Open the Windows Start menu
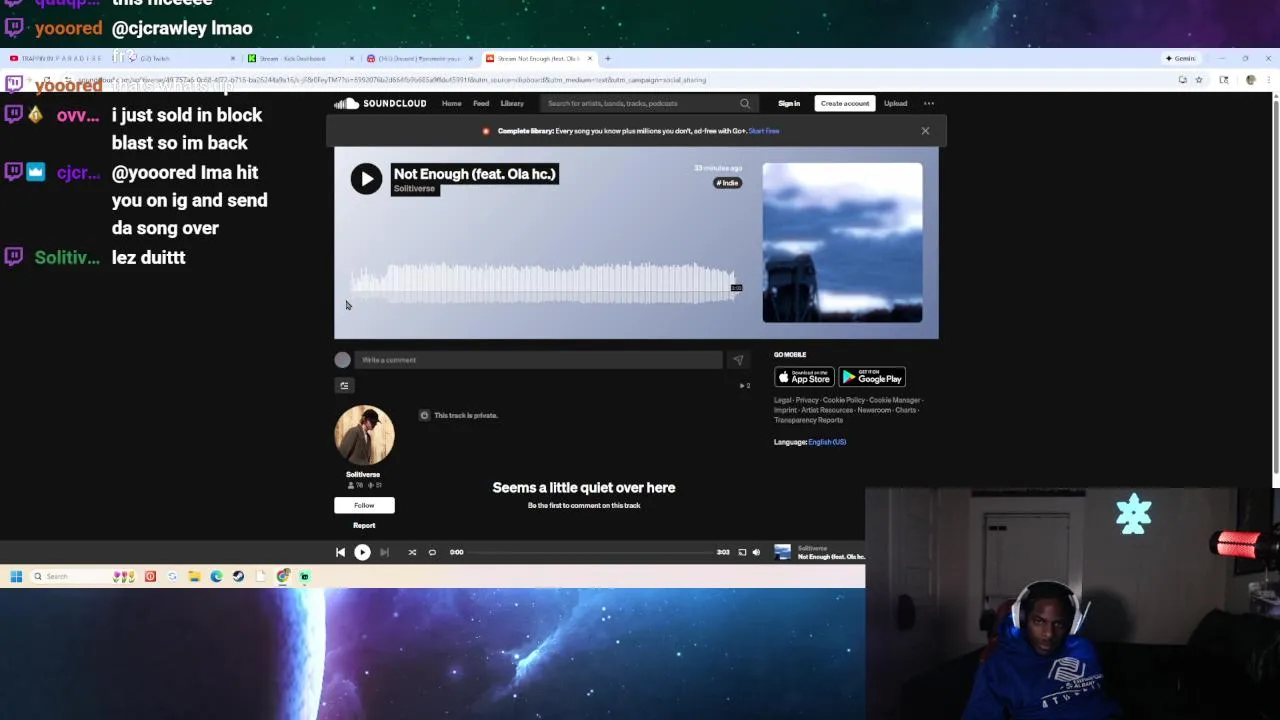Image resolution: width=1280 pixels, height=720 pixels. [16, 576]
